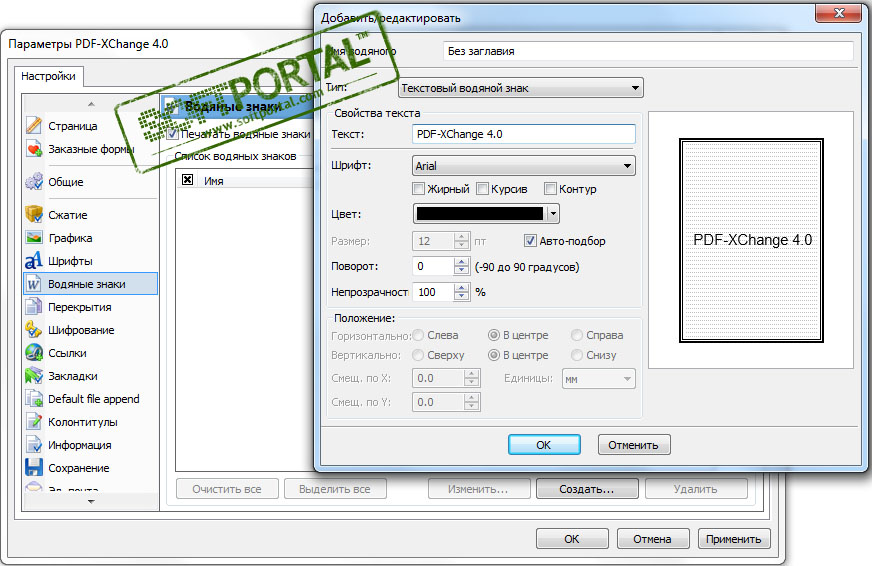Select vertical Сверху radio button
872x566 pixels.
(x=418, y=355)
